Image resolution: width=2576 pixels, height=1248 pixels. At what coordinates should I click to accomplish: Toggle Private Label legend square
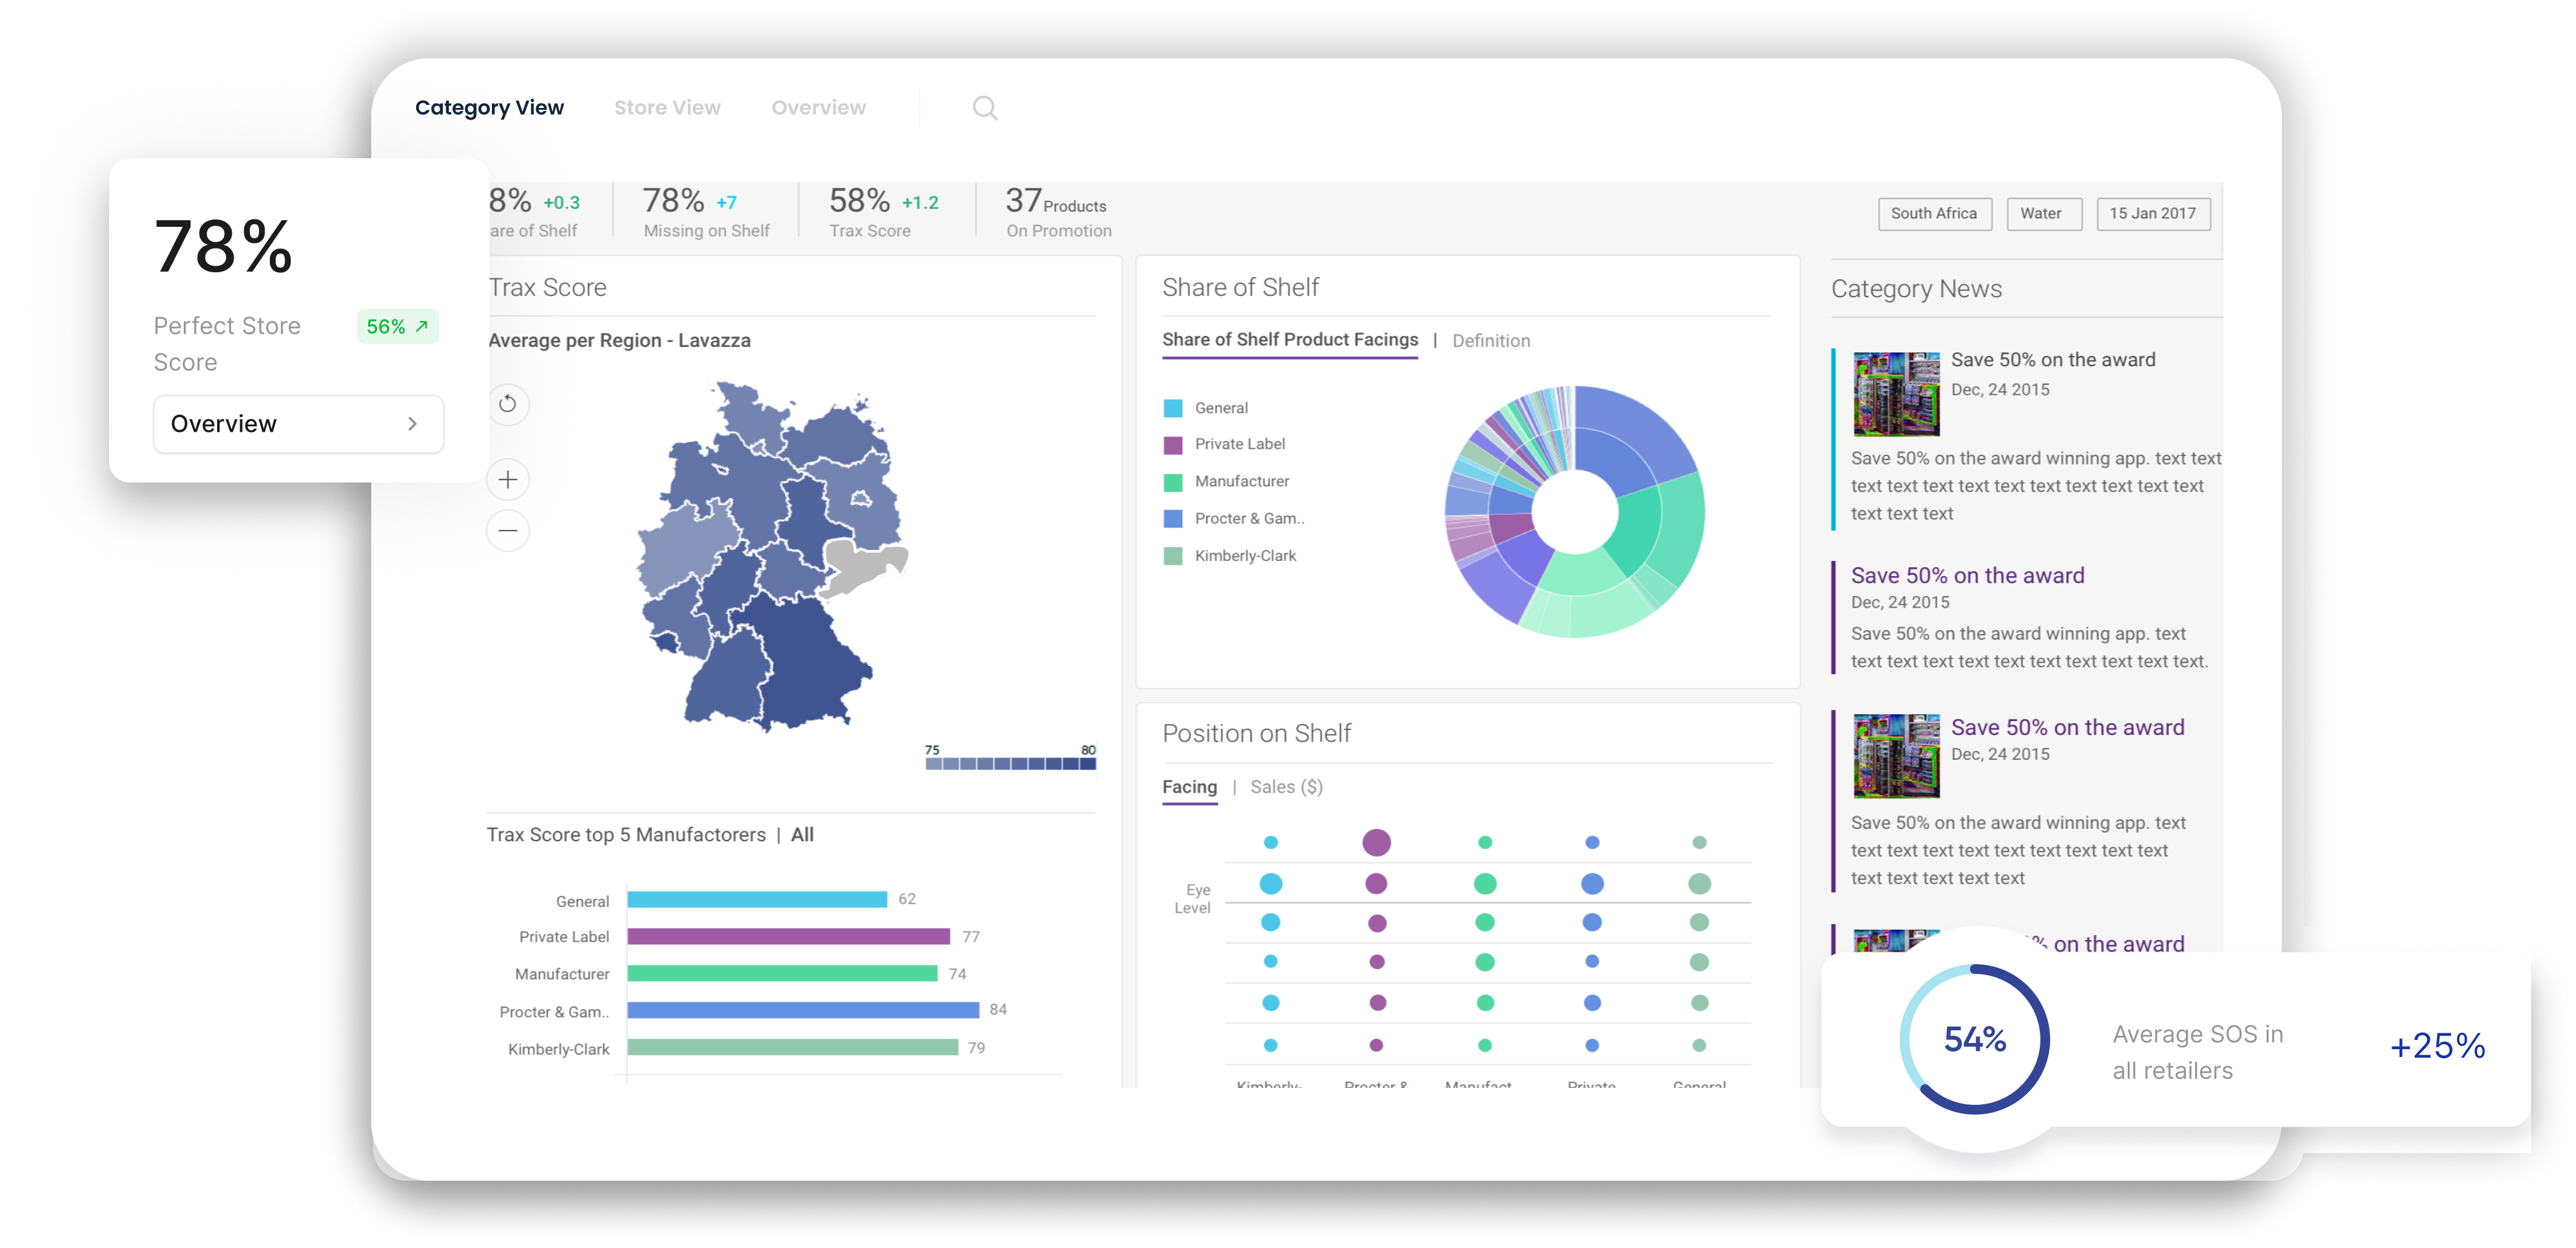point(1173,445)
